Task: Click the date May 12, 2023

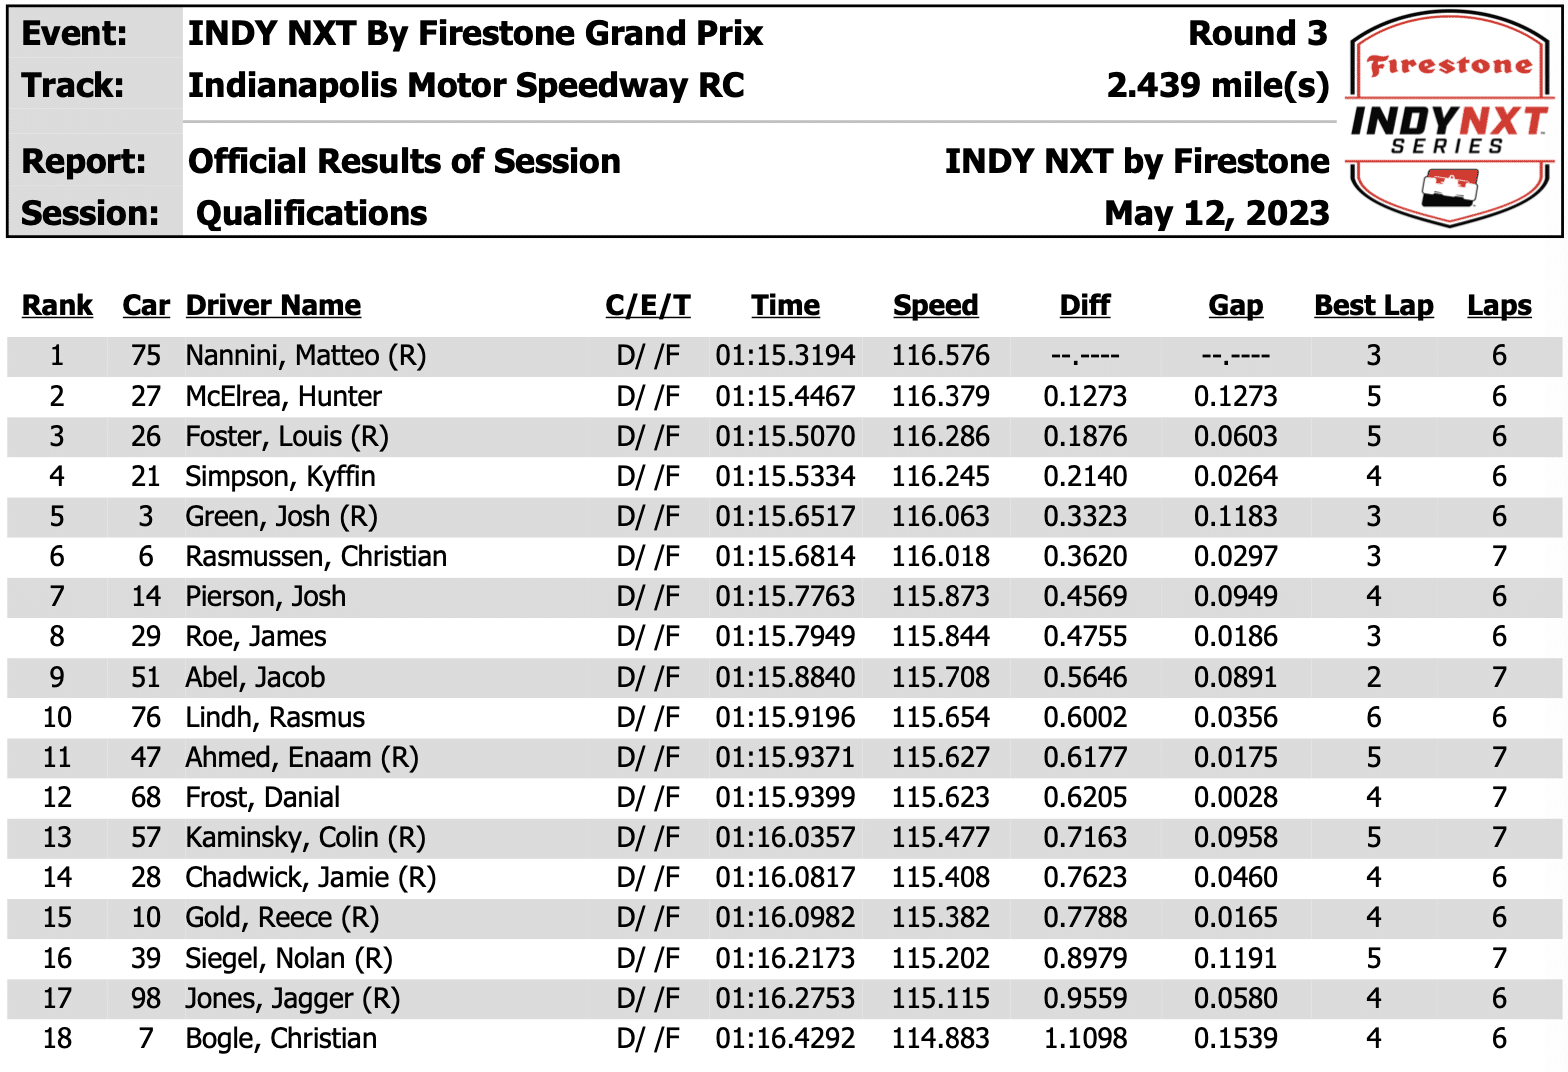Action: (1217, 213)
